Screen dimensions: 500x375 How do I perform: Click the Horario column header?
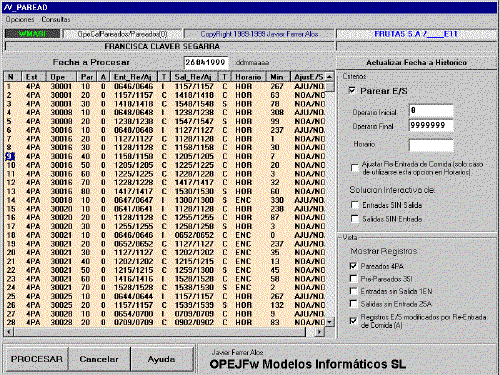(x=248, y=77)
